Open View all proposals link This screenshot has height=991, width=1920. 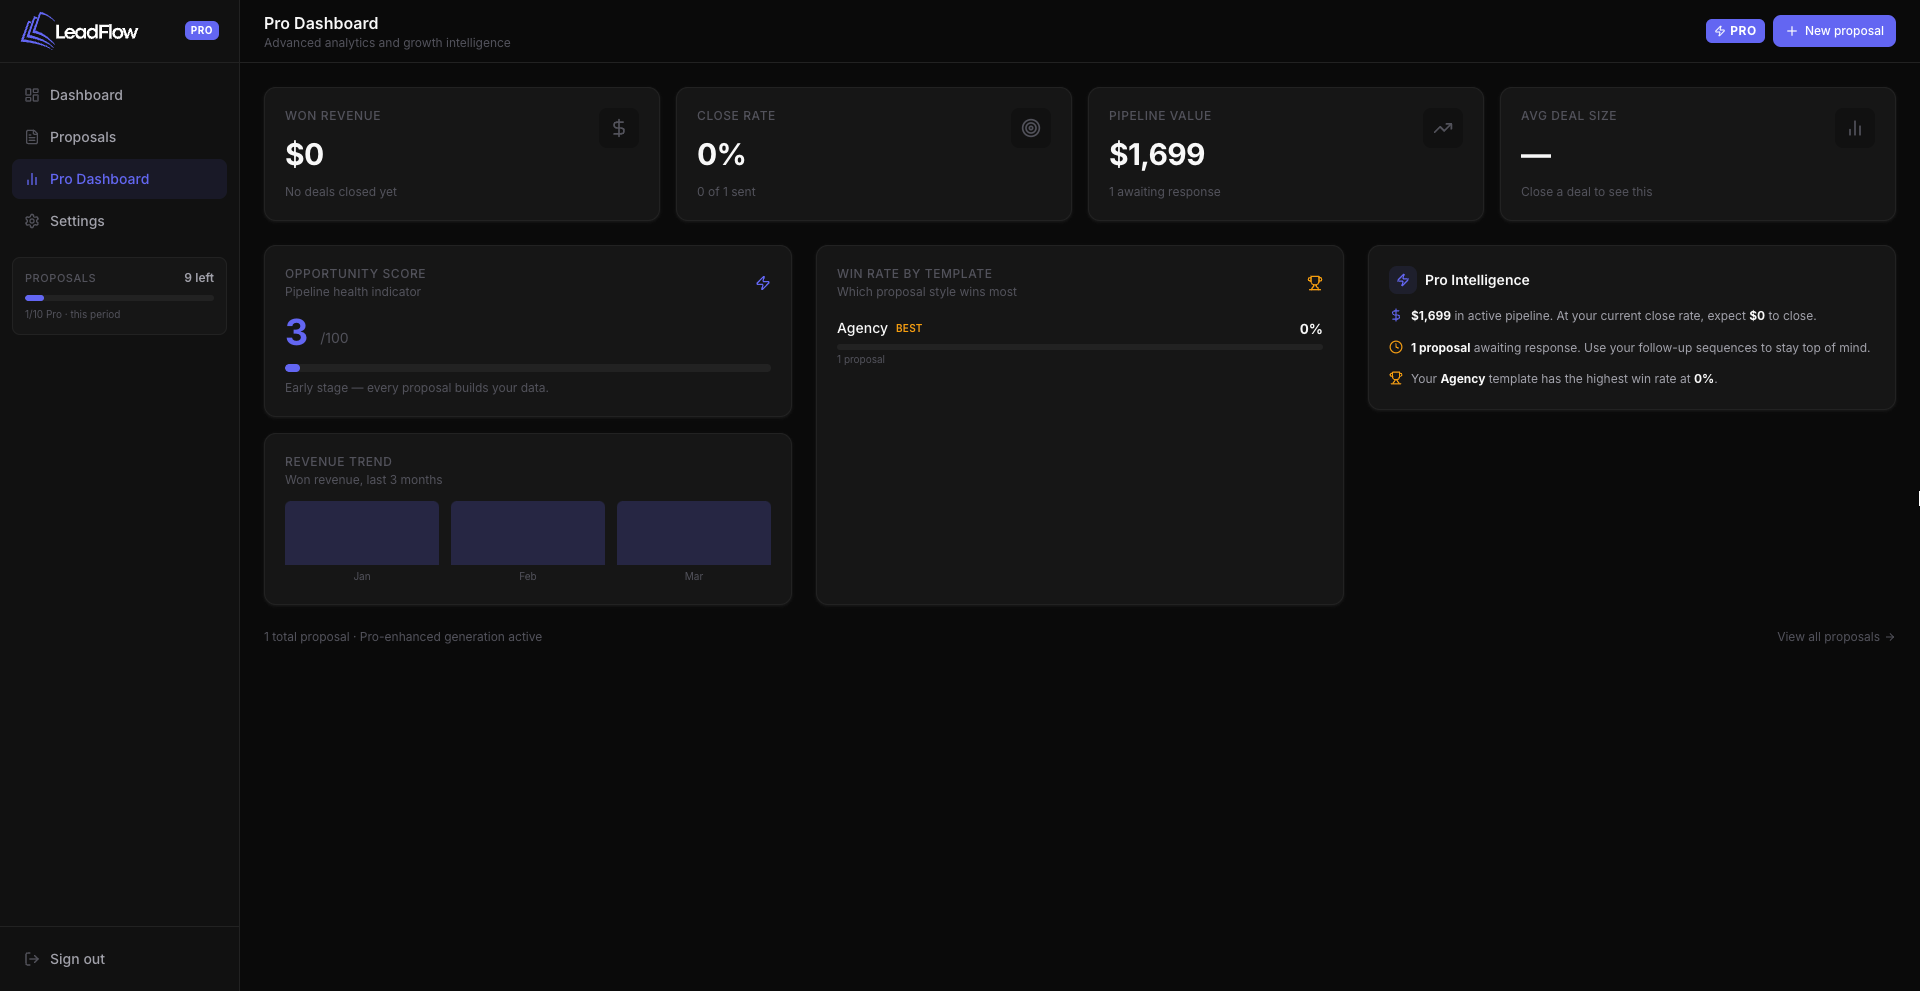1835,636
